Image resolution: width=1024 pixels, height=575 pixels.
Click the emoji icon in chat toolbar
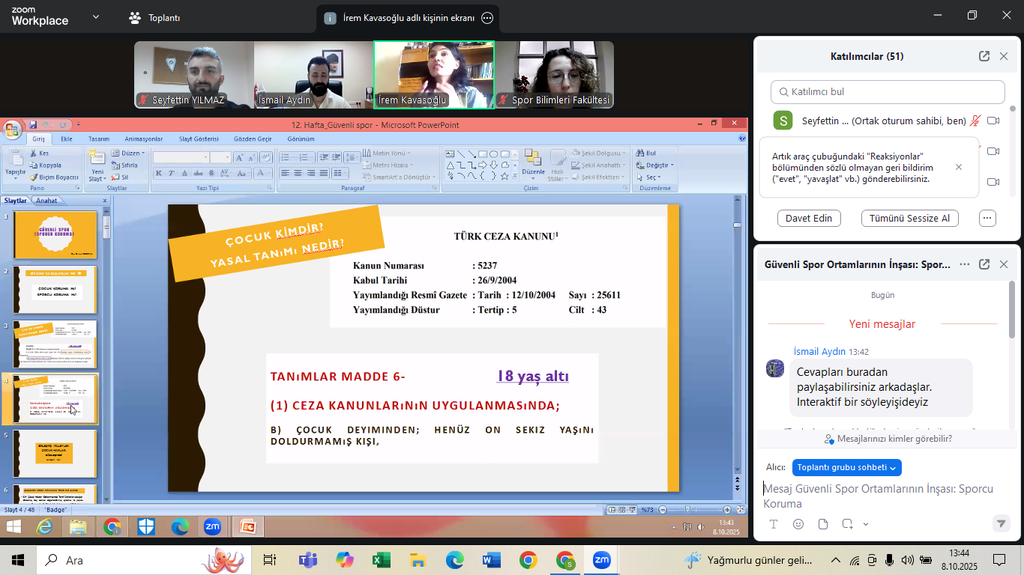coord(798,524)
